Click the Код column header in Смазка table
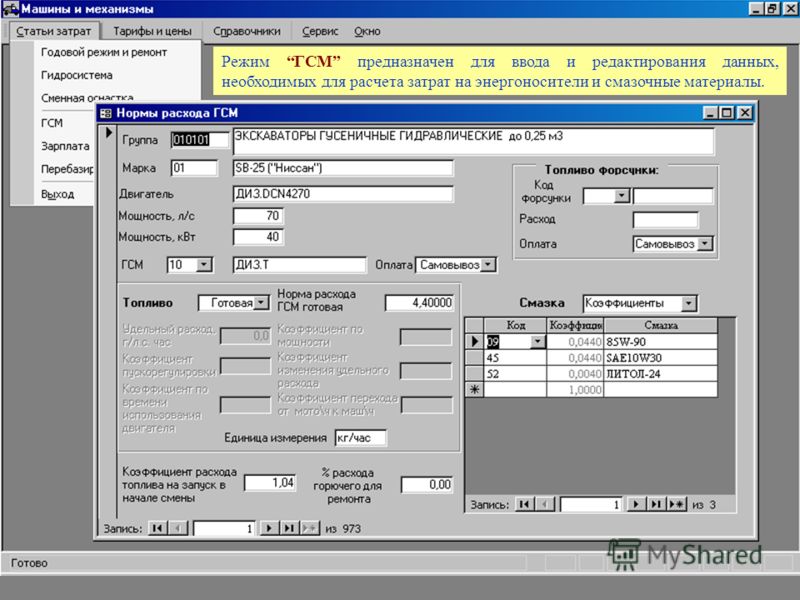 (515, 325)
